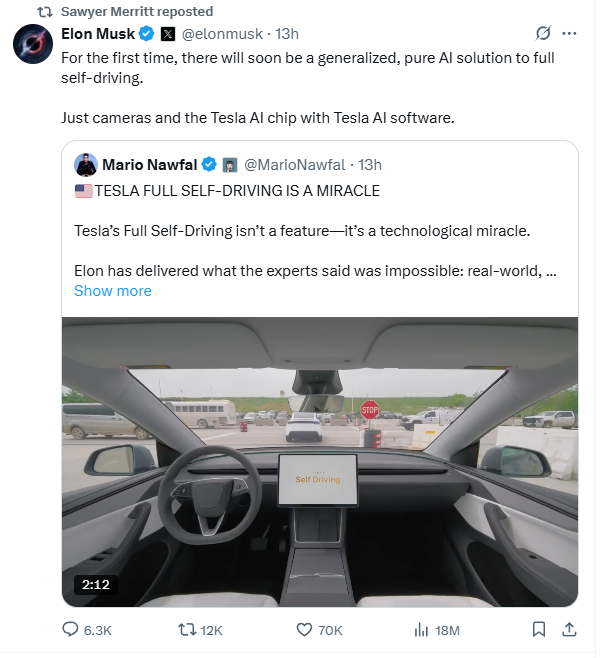Screen dimensions: 609x658
Task: Bookmark this post
Action: click(x=538, y=630)
